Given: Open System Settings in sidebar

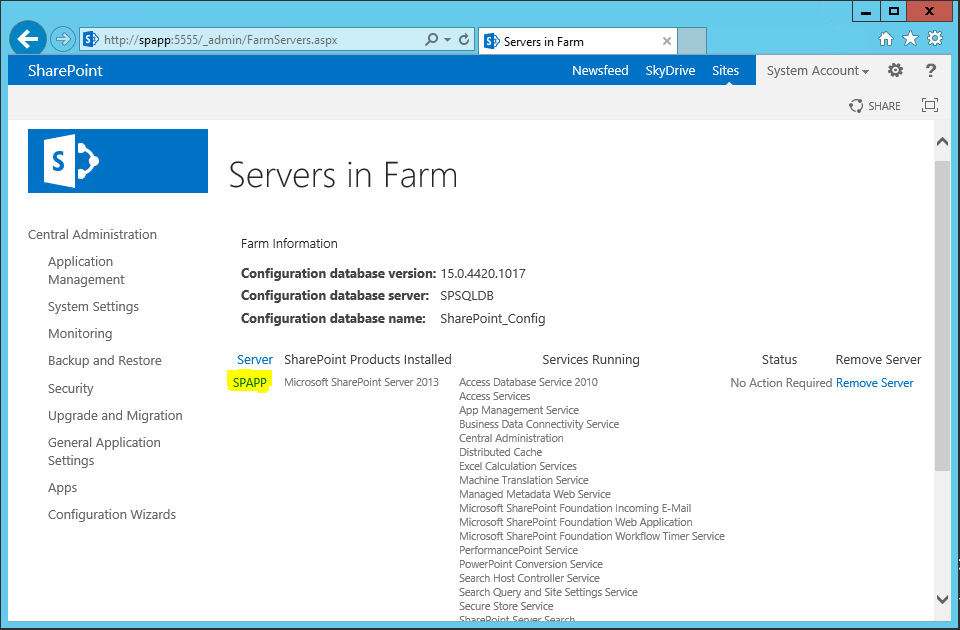Looking at the screenshot, I should (x=93, y=306).
